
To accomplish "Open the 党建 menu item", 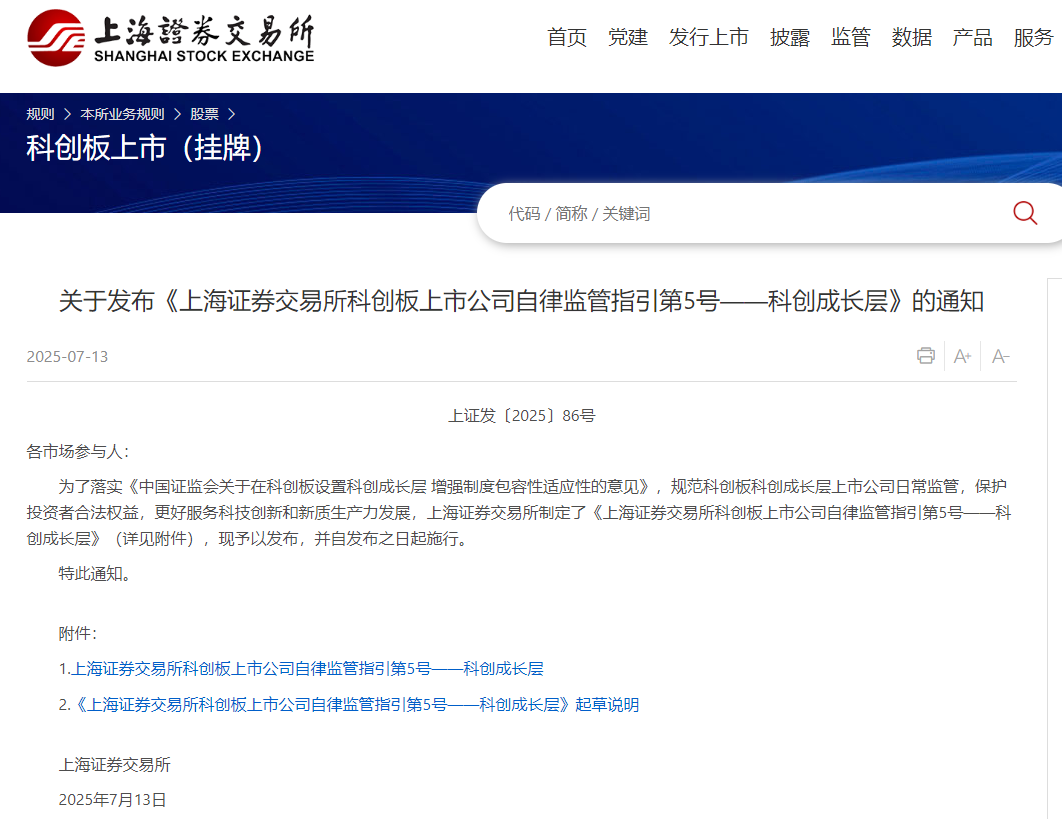I will click(628, 37).
